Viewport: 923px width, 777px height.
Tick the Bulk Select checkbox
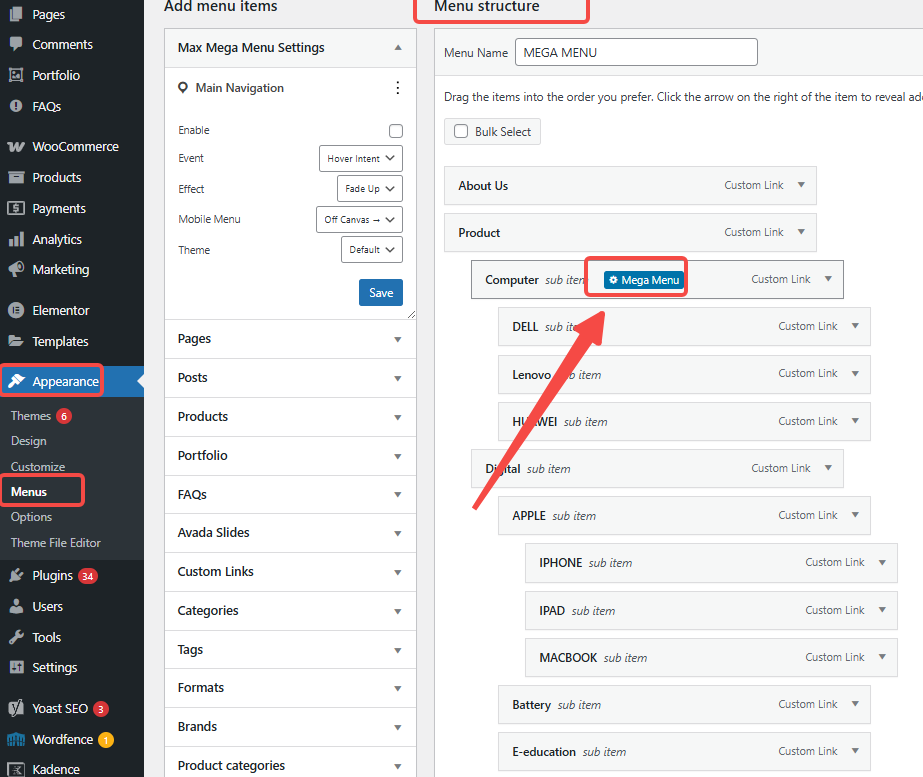[x=461, y=131]
